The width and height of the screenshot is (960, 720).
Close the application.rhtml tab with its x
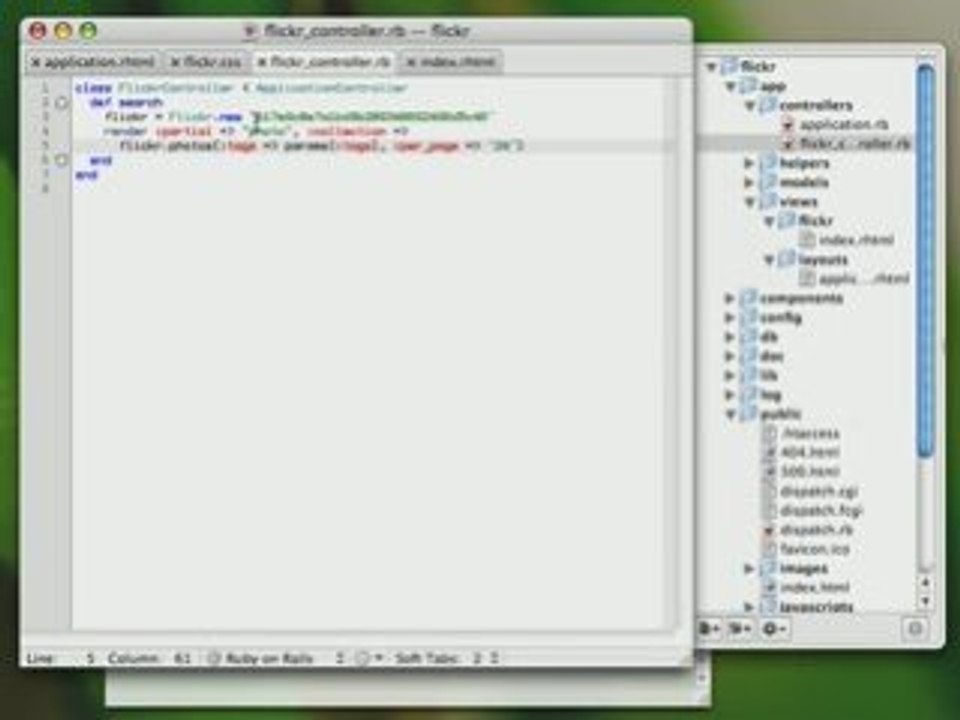pos(36,62)
